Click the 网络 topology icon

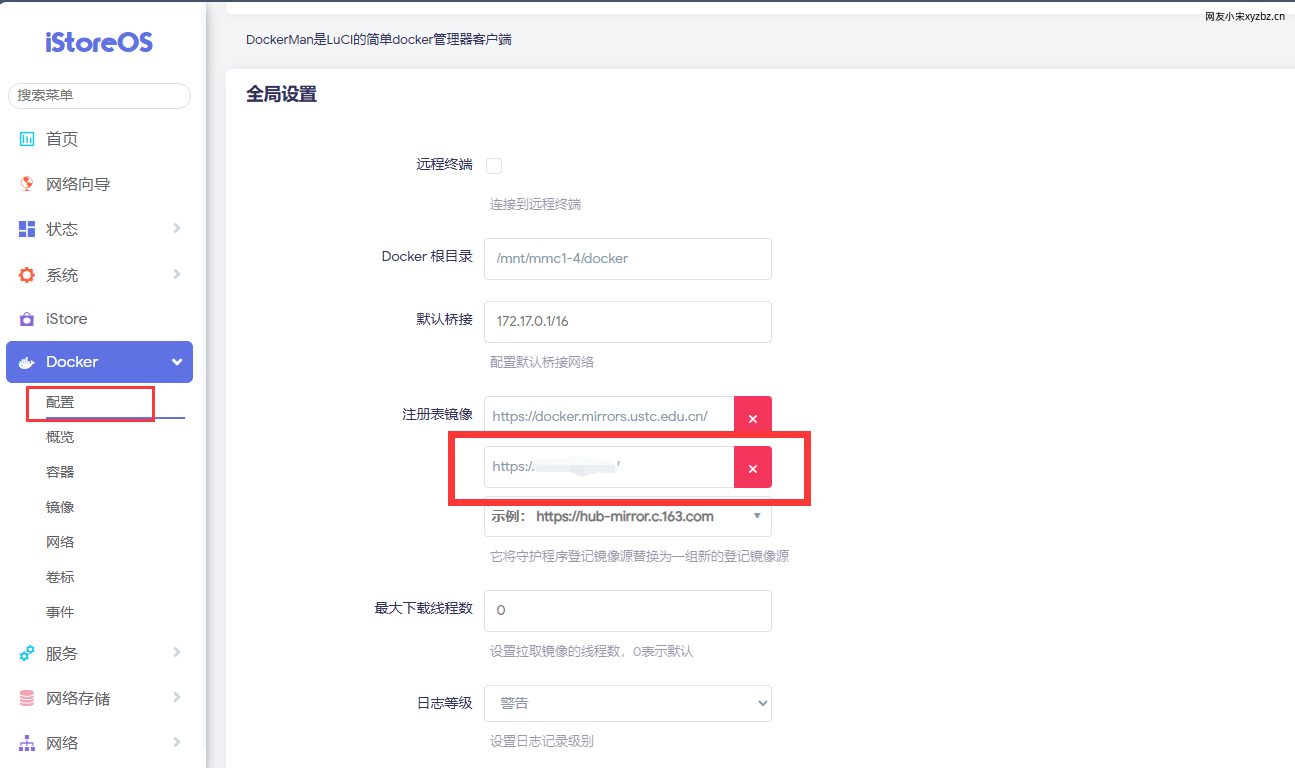[27, 743]
